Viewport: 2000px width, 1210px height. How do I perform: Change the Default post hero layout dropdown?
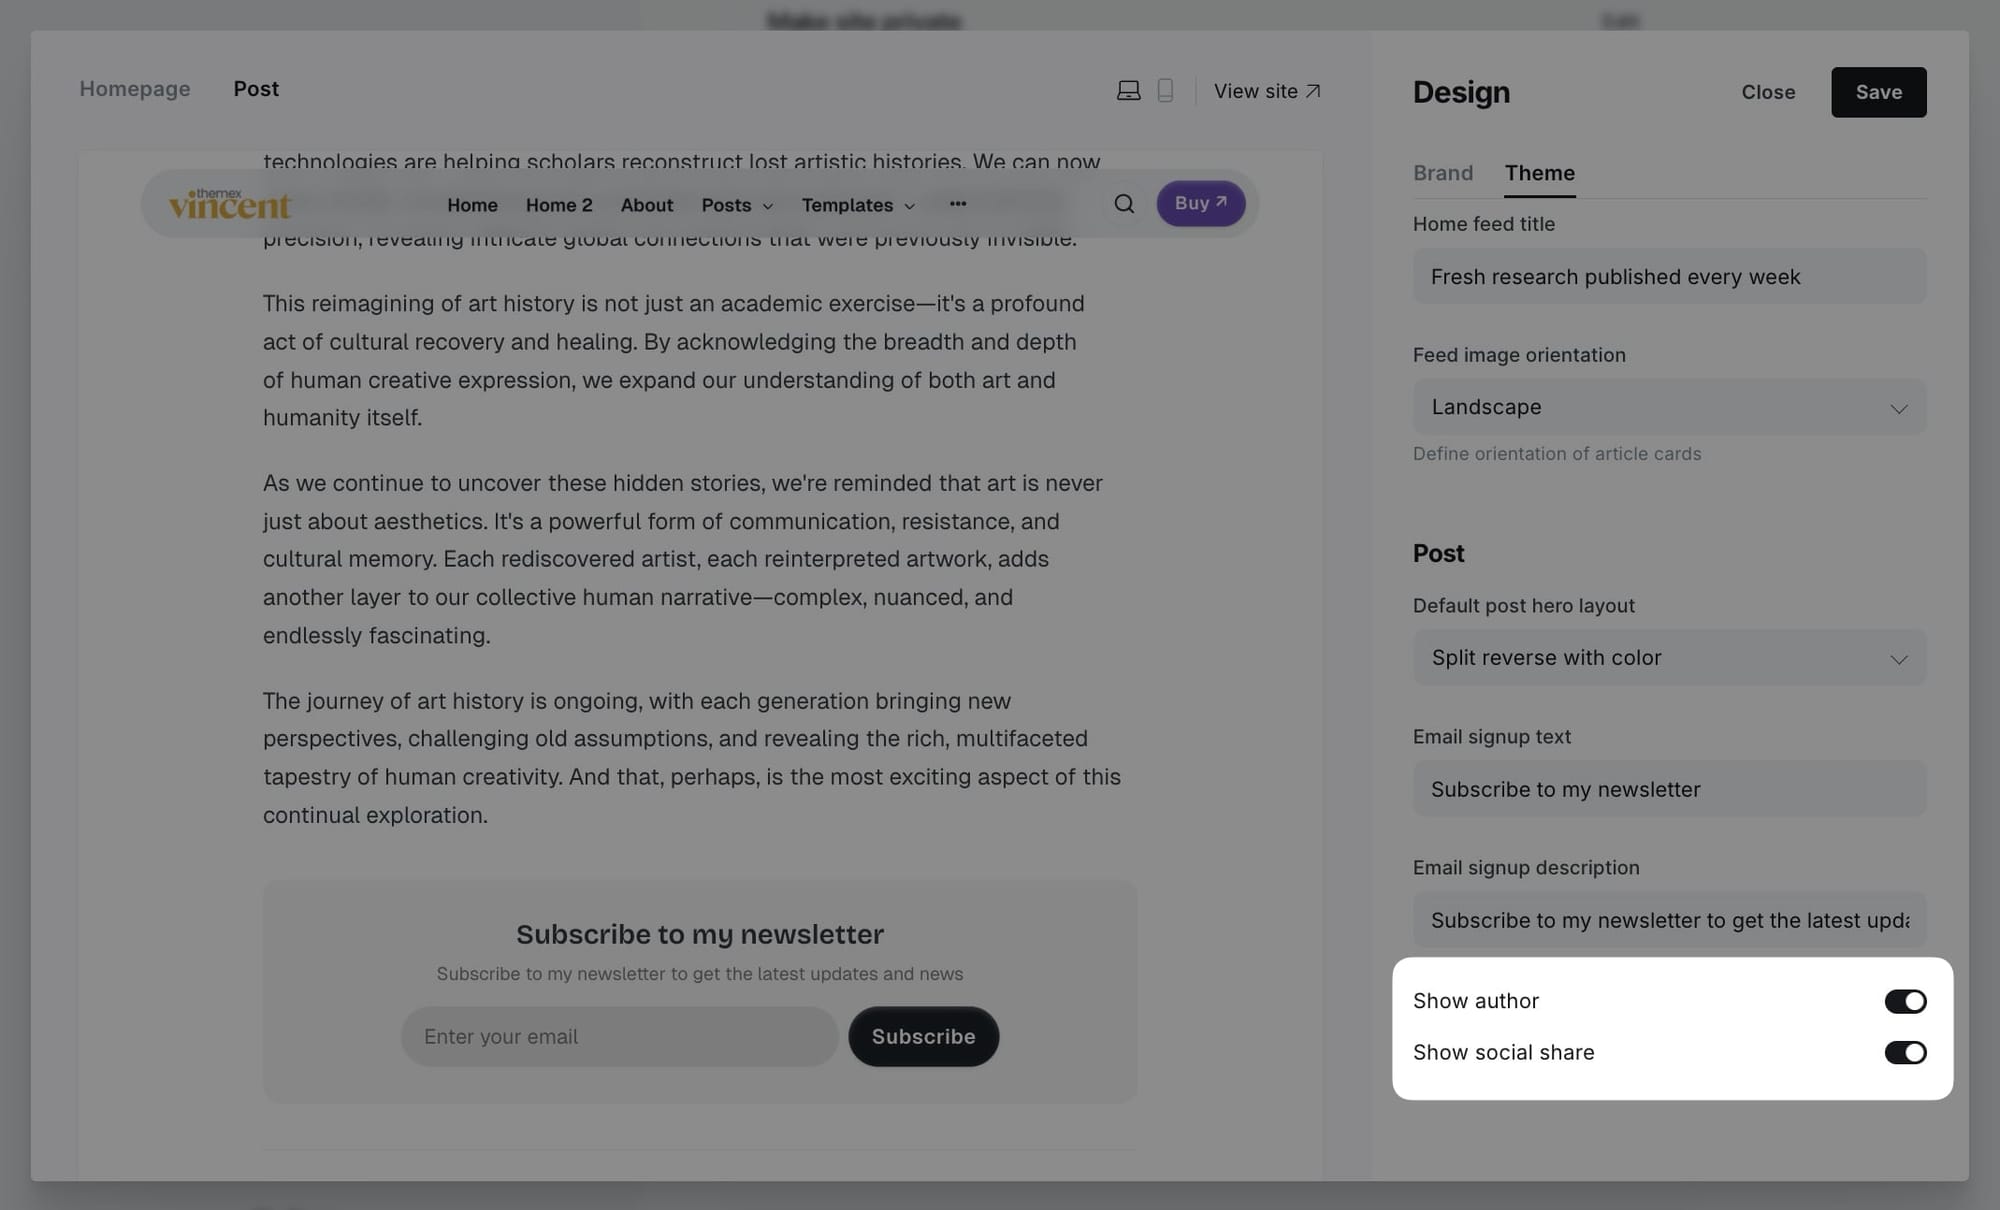[1668, 657]
